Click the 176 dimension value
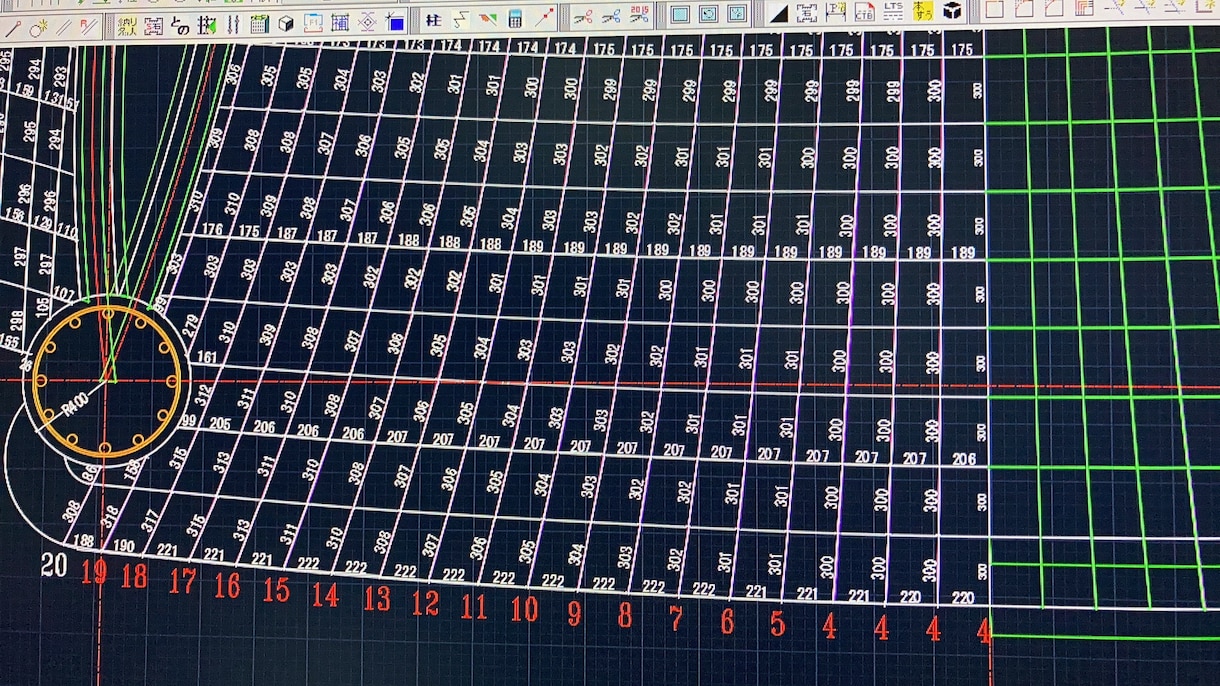1220x686 pixels. [x=212, y=229]
